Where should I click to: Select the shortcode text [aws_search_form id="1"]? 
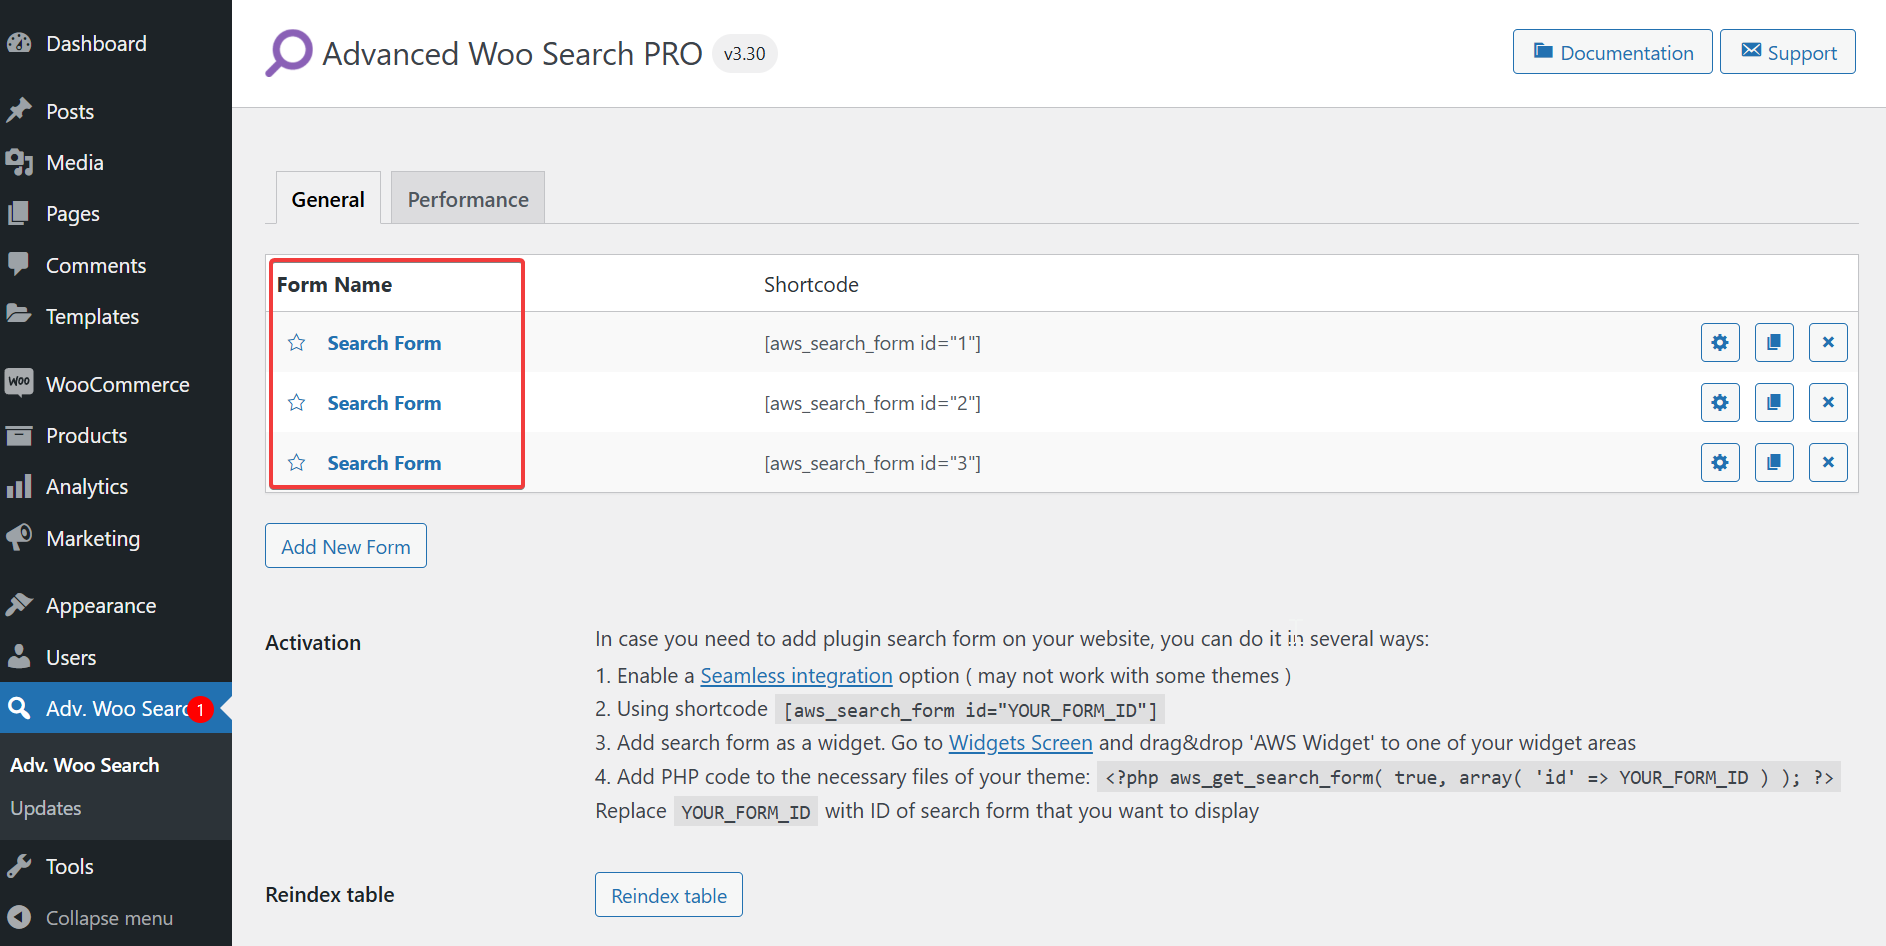point(872,343)
